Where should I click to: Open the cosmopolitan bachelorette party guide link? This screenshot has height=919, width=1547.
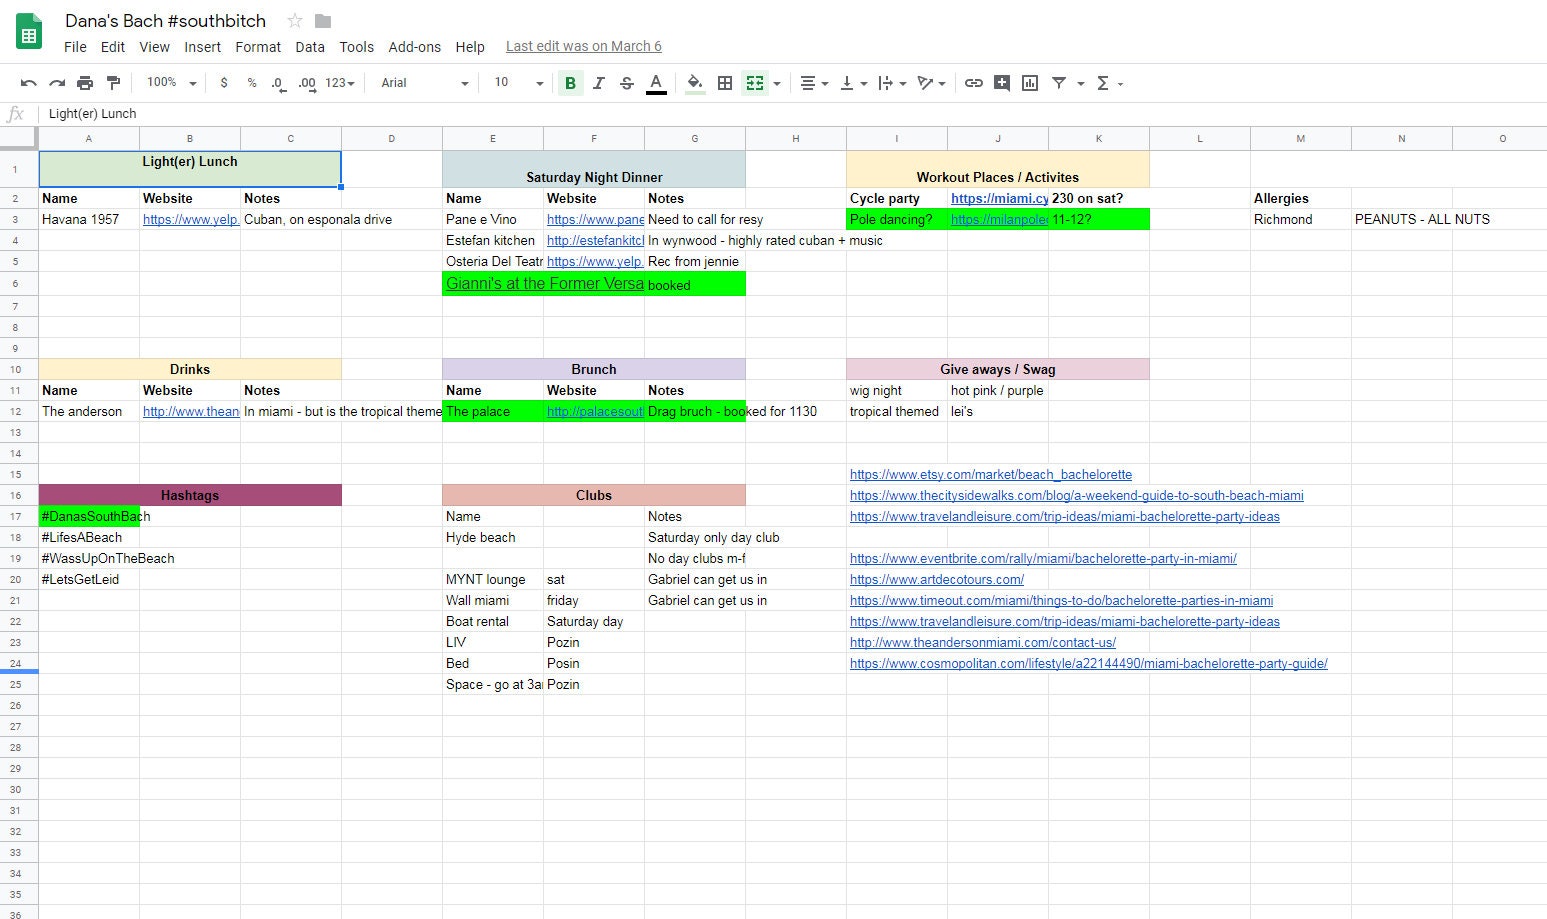point(1089,664)
